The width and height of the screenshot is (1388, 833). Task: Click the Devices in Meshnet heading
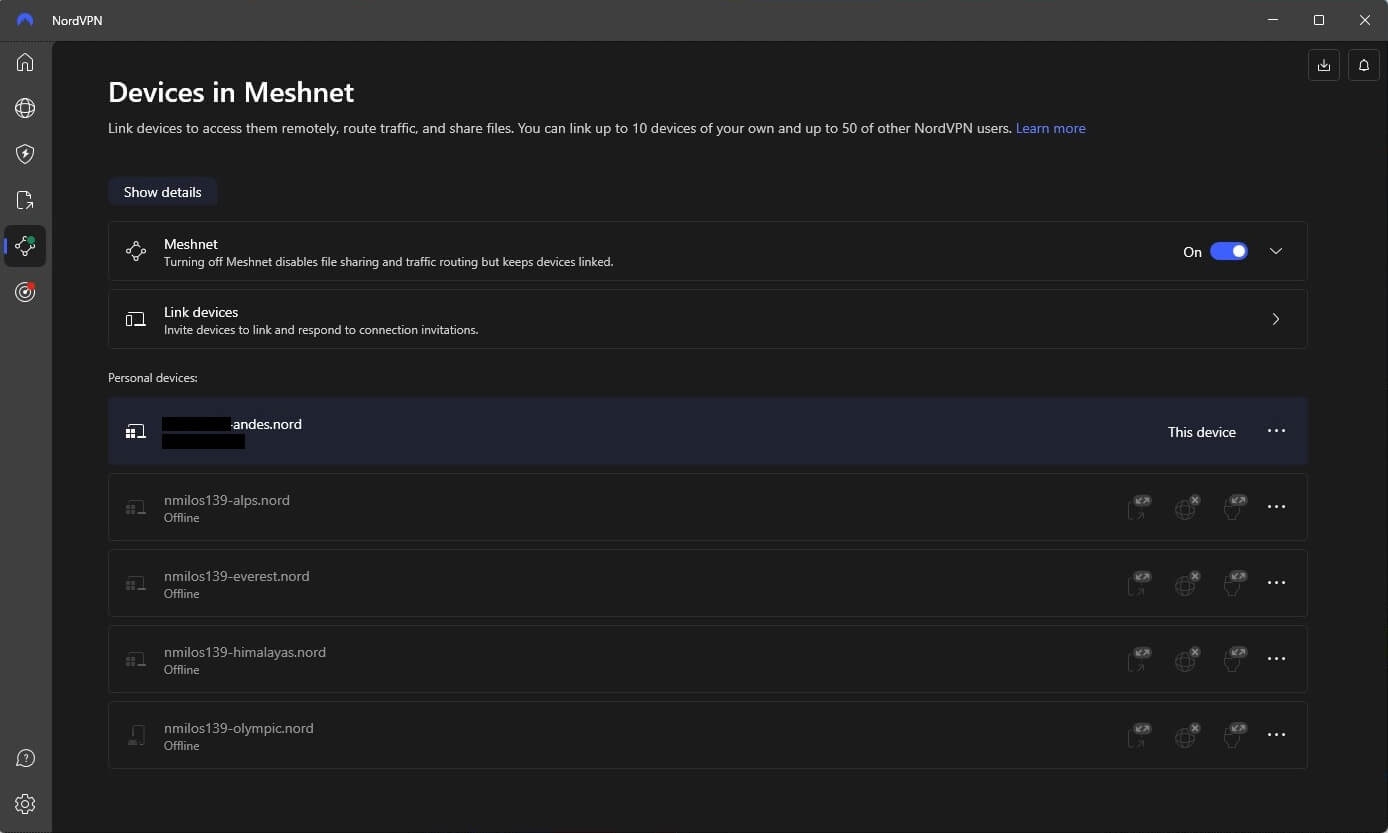pyautogui.click(x=231, y=92)
